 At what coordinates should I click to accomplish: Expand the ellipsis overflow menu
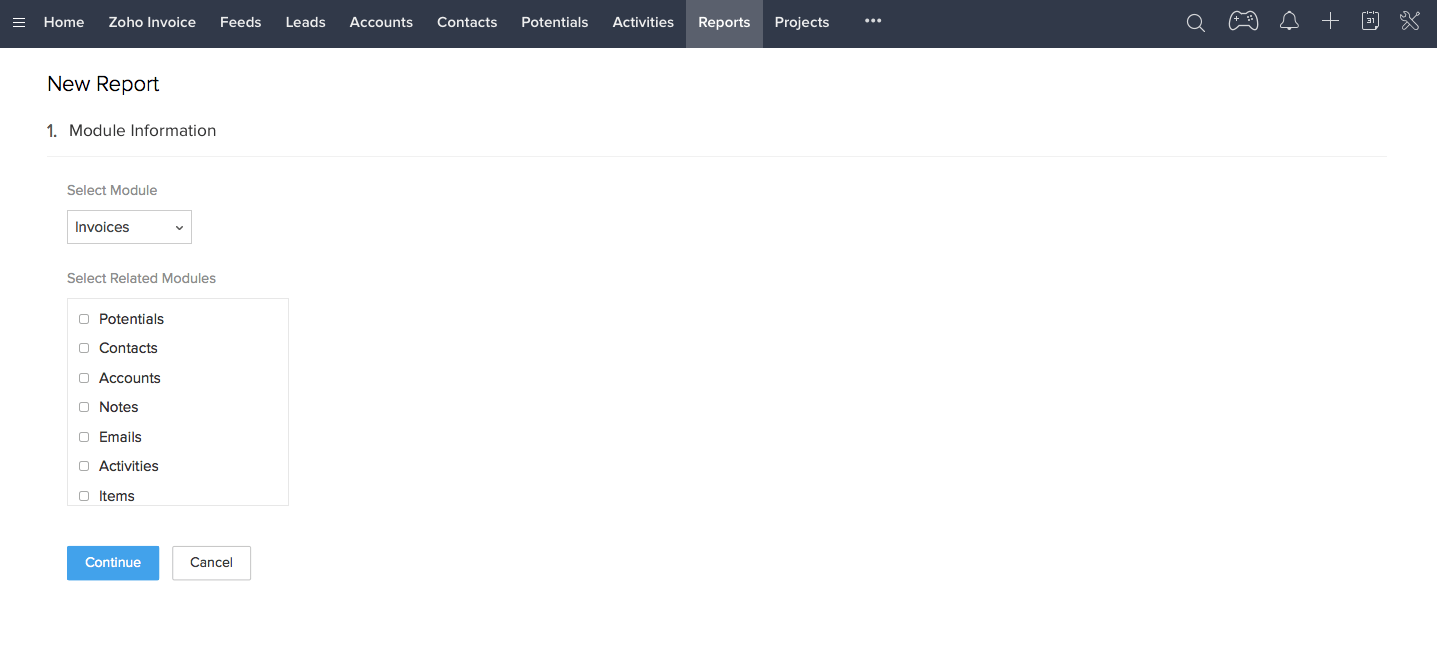[872, 21]
